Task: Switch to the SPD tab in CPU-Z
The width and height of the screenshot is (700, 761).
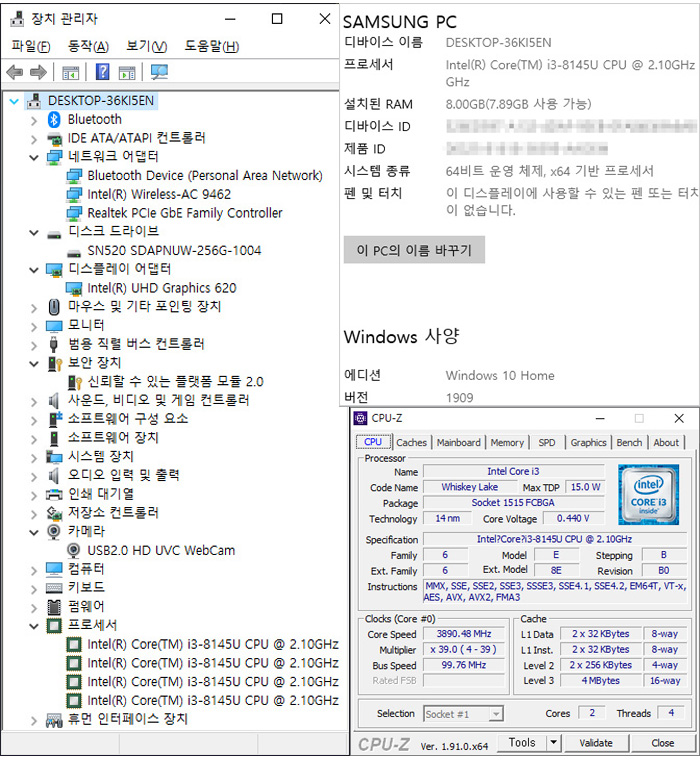Action: 547,443
